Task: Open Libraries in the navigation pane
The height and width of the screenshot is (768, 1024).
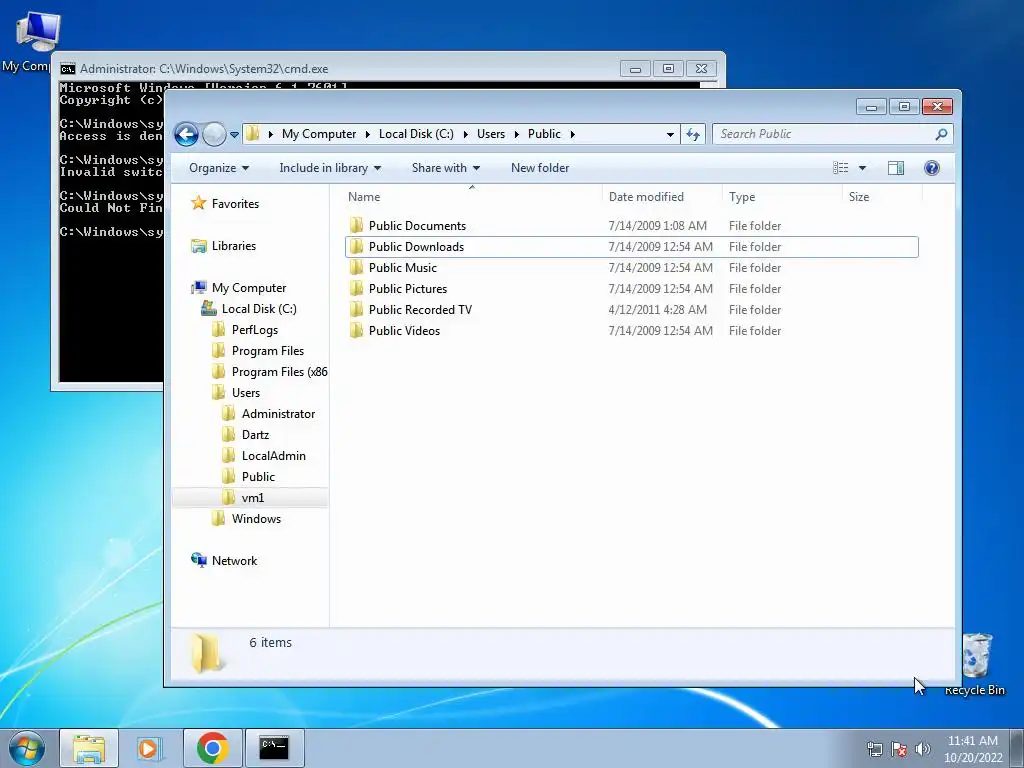Action: (224, 246)
